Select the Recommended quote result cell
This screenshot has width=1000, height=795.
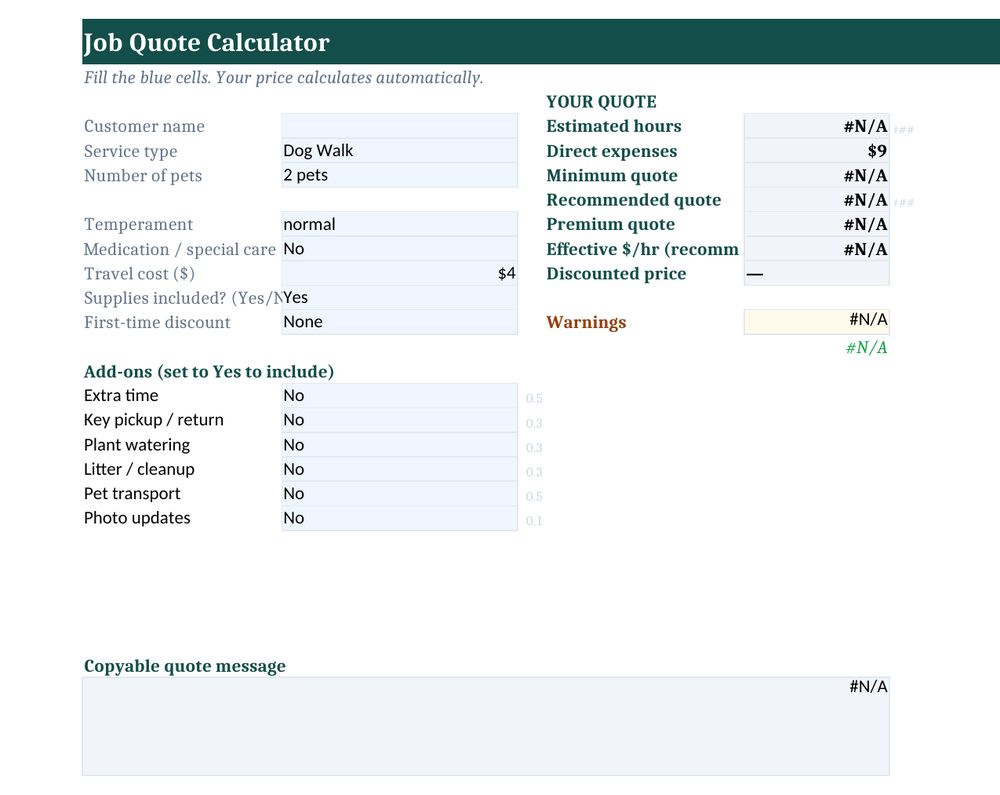point(816,200)
